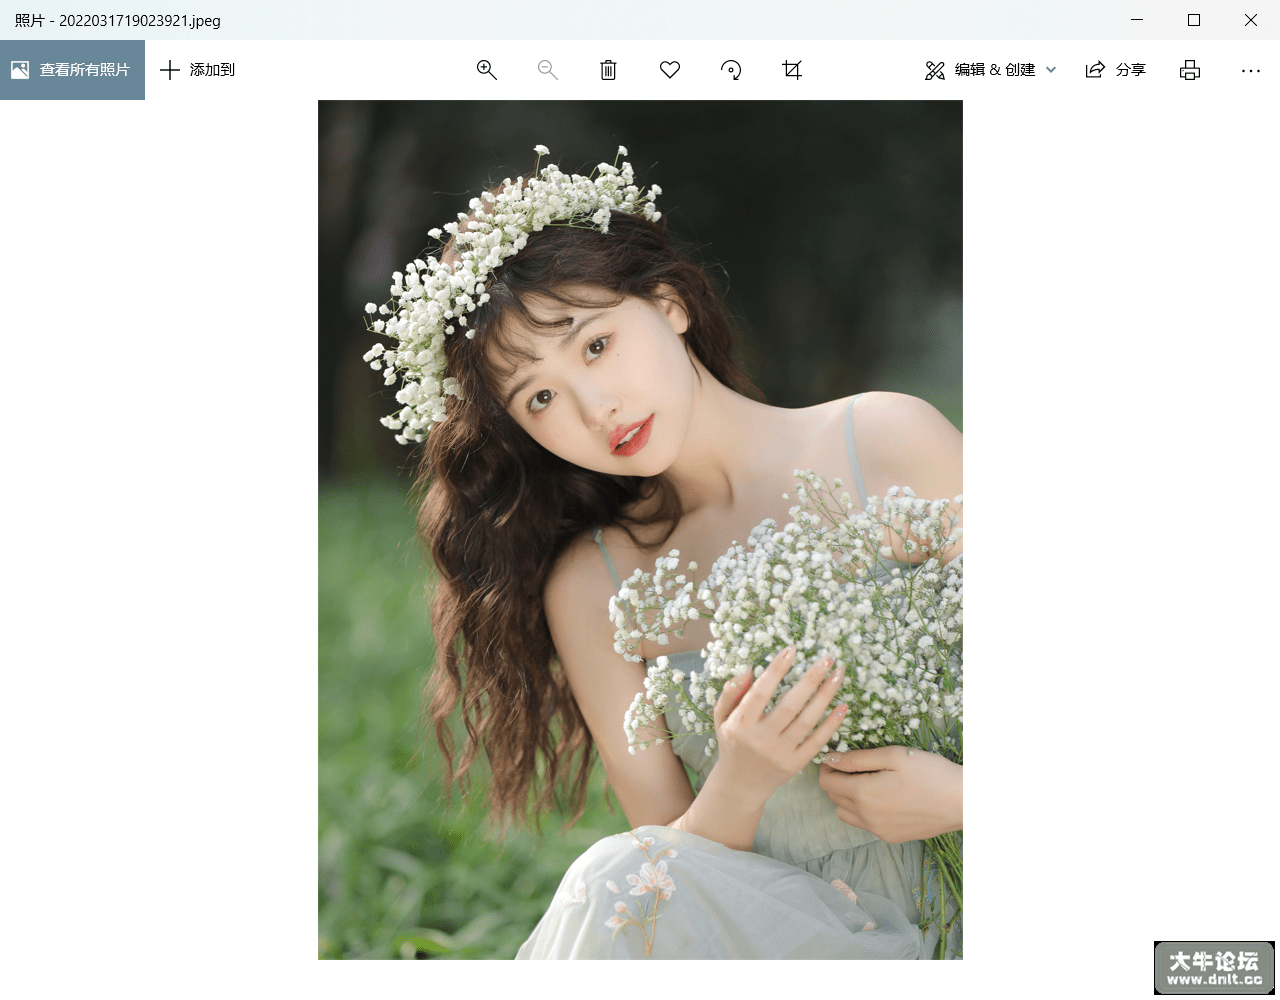Click the displayed portrait photo
This screenshot has width=1280, height=1000.
pyautogui.click(x=640, y=530)
